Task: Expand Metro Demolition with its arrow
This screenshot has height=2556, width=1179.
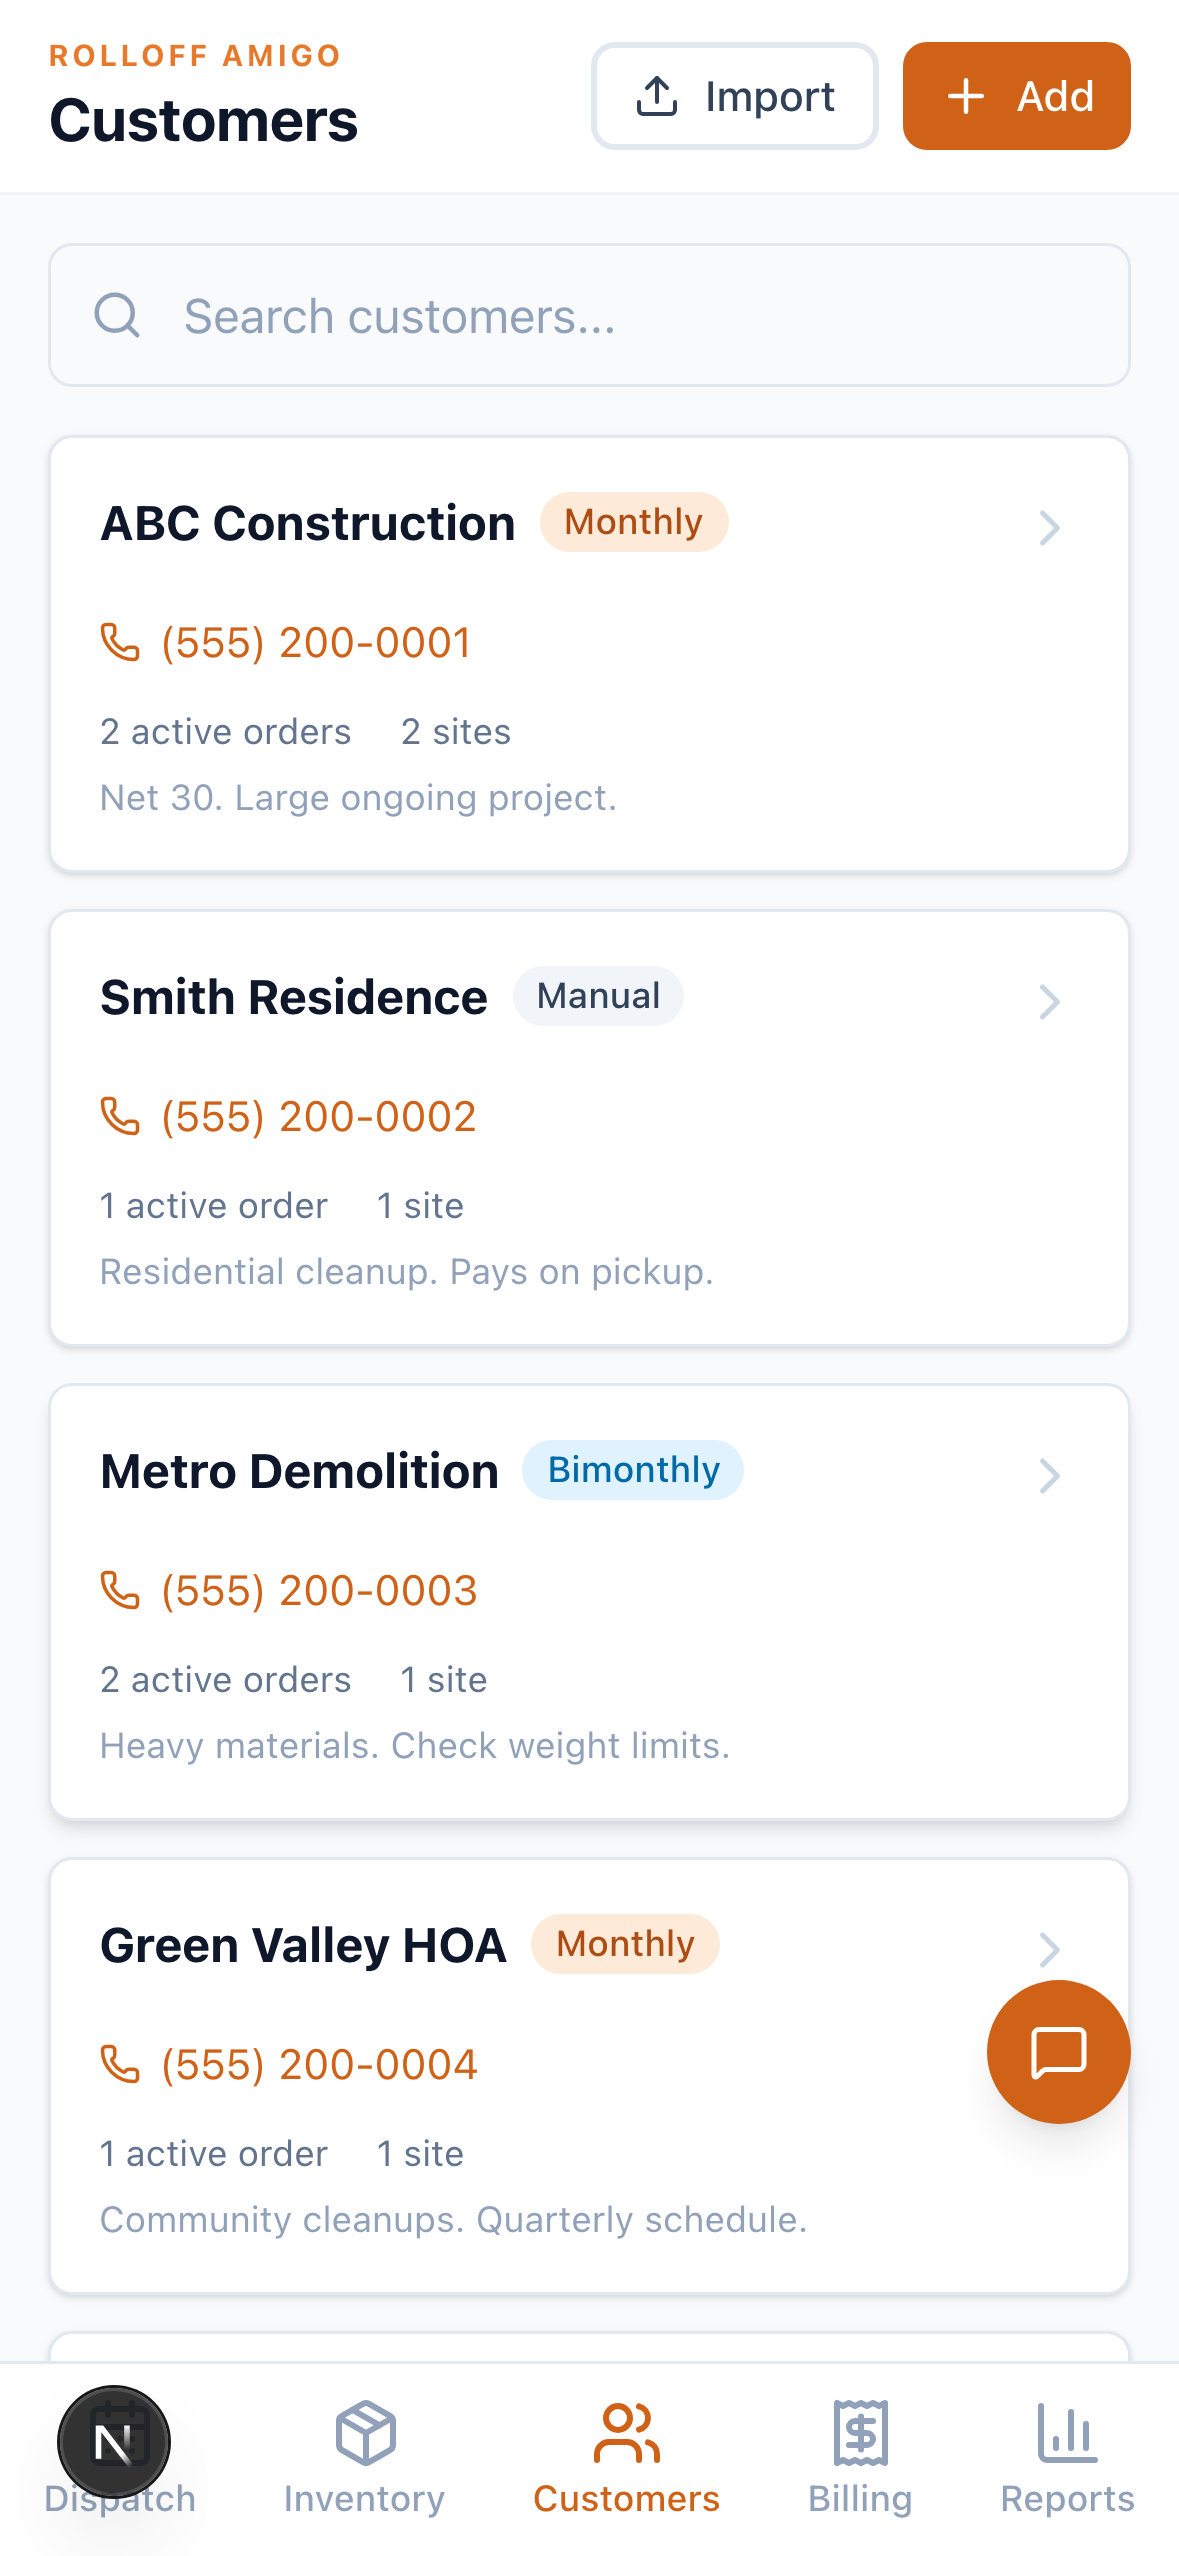Action: tap(1049, 1476)
